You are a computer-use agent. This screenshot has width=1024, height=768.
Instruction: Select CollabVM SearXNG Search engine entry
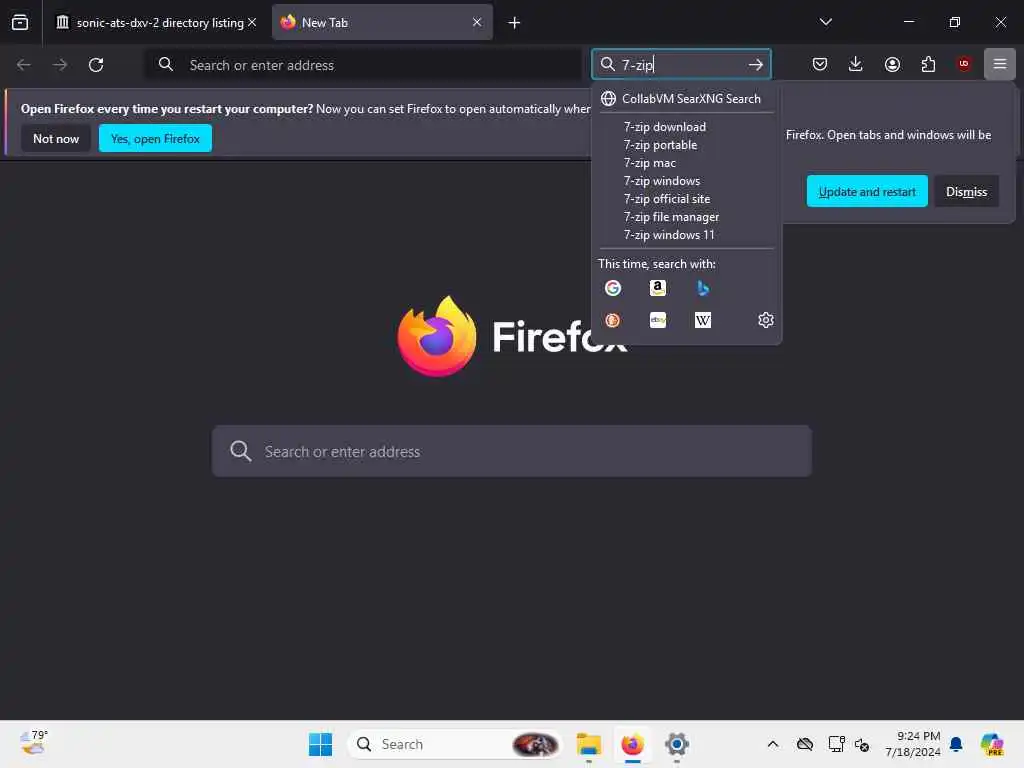(686, 99)
